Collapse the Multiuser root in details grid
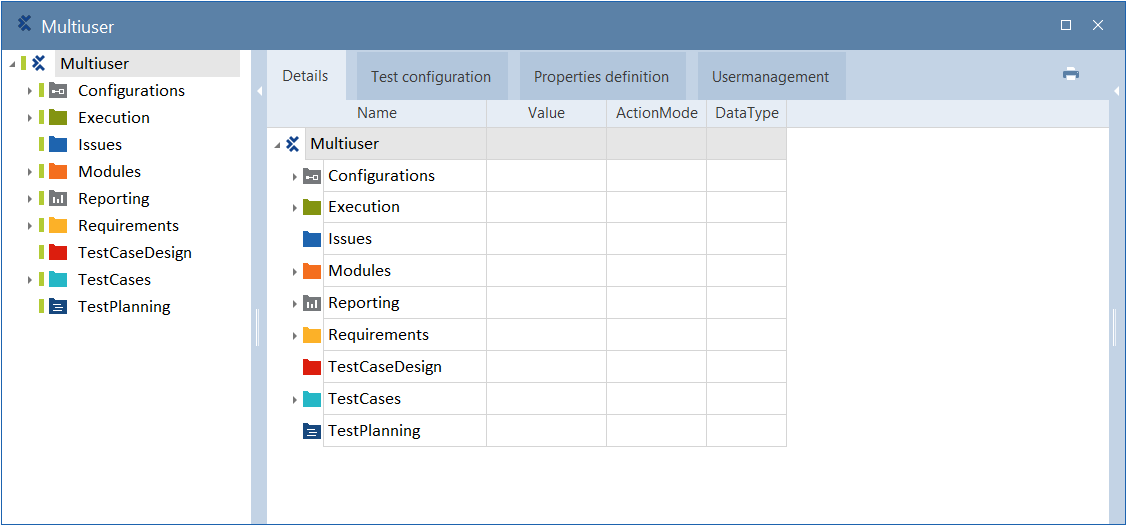Viewport: 1127px width, 526px height. [x=277, y=145]
